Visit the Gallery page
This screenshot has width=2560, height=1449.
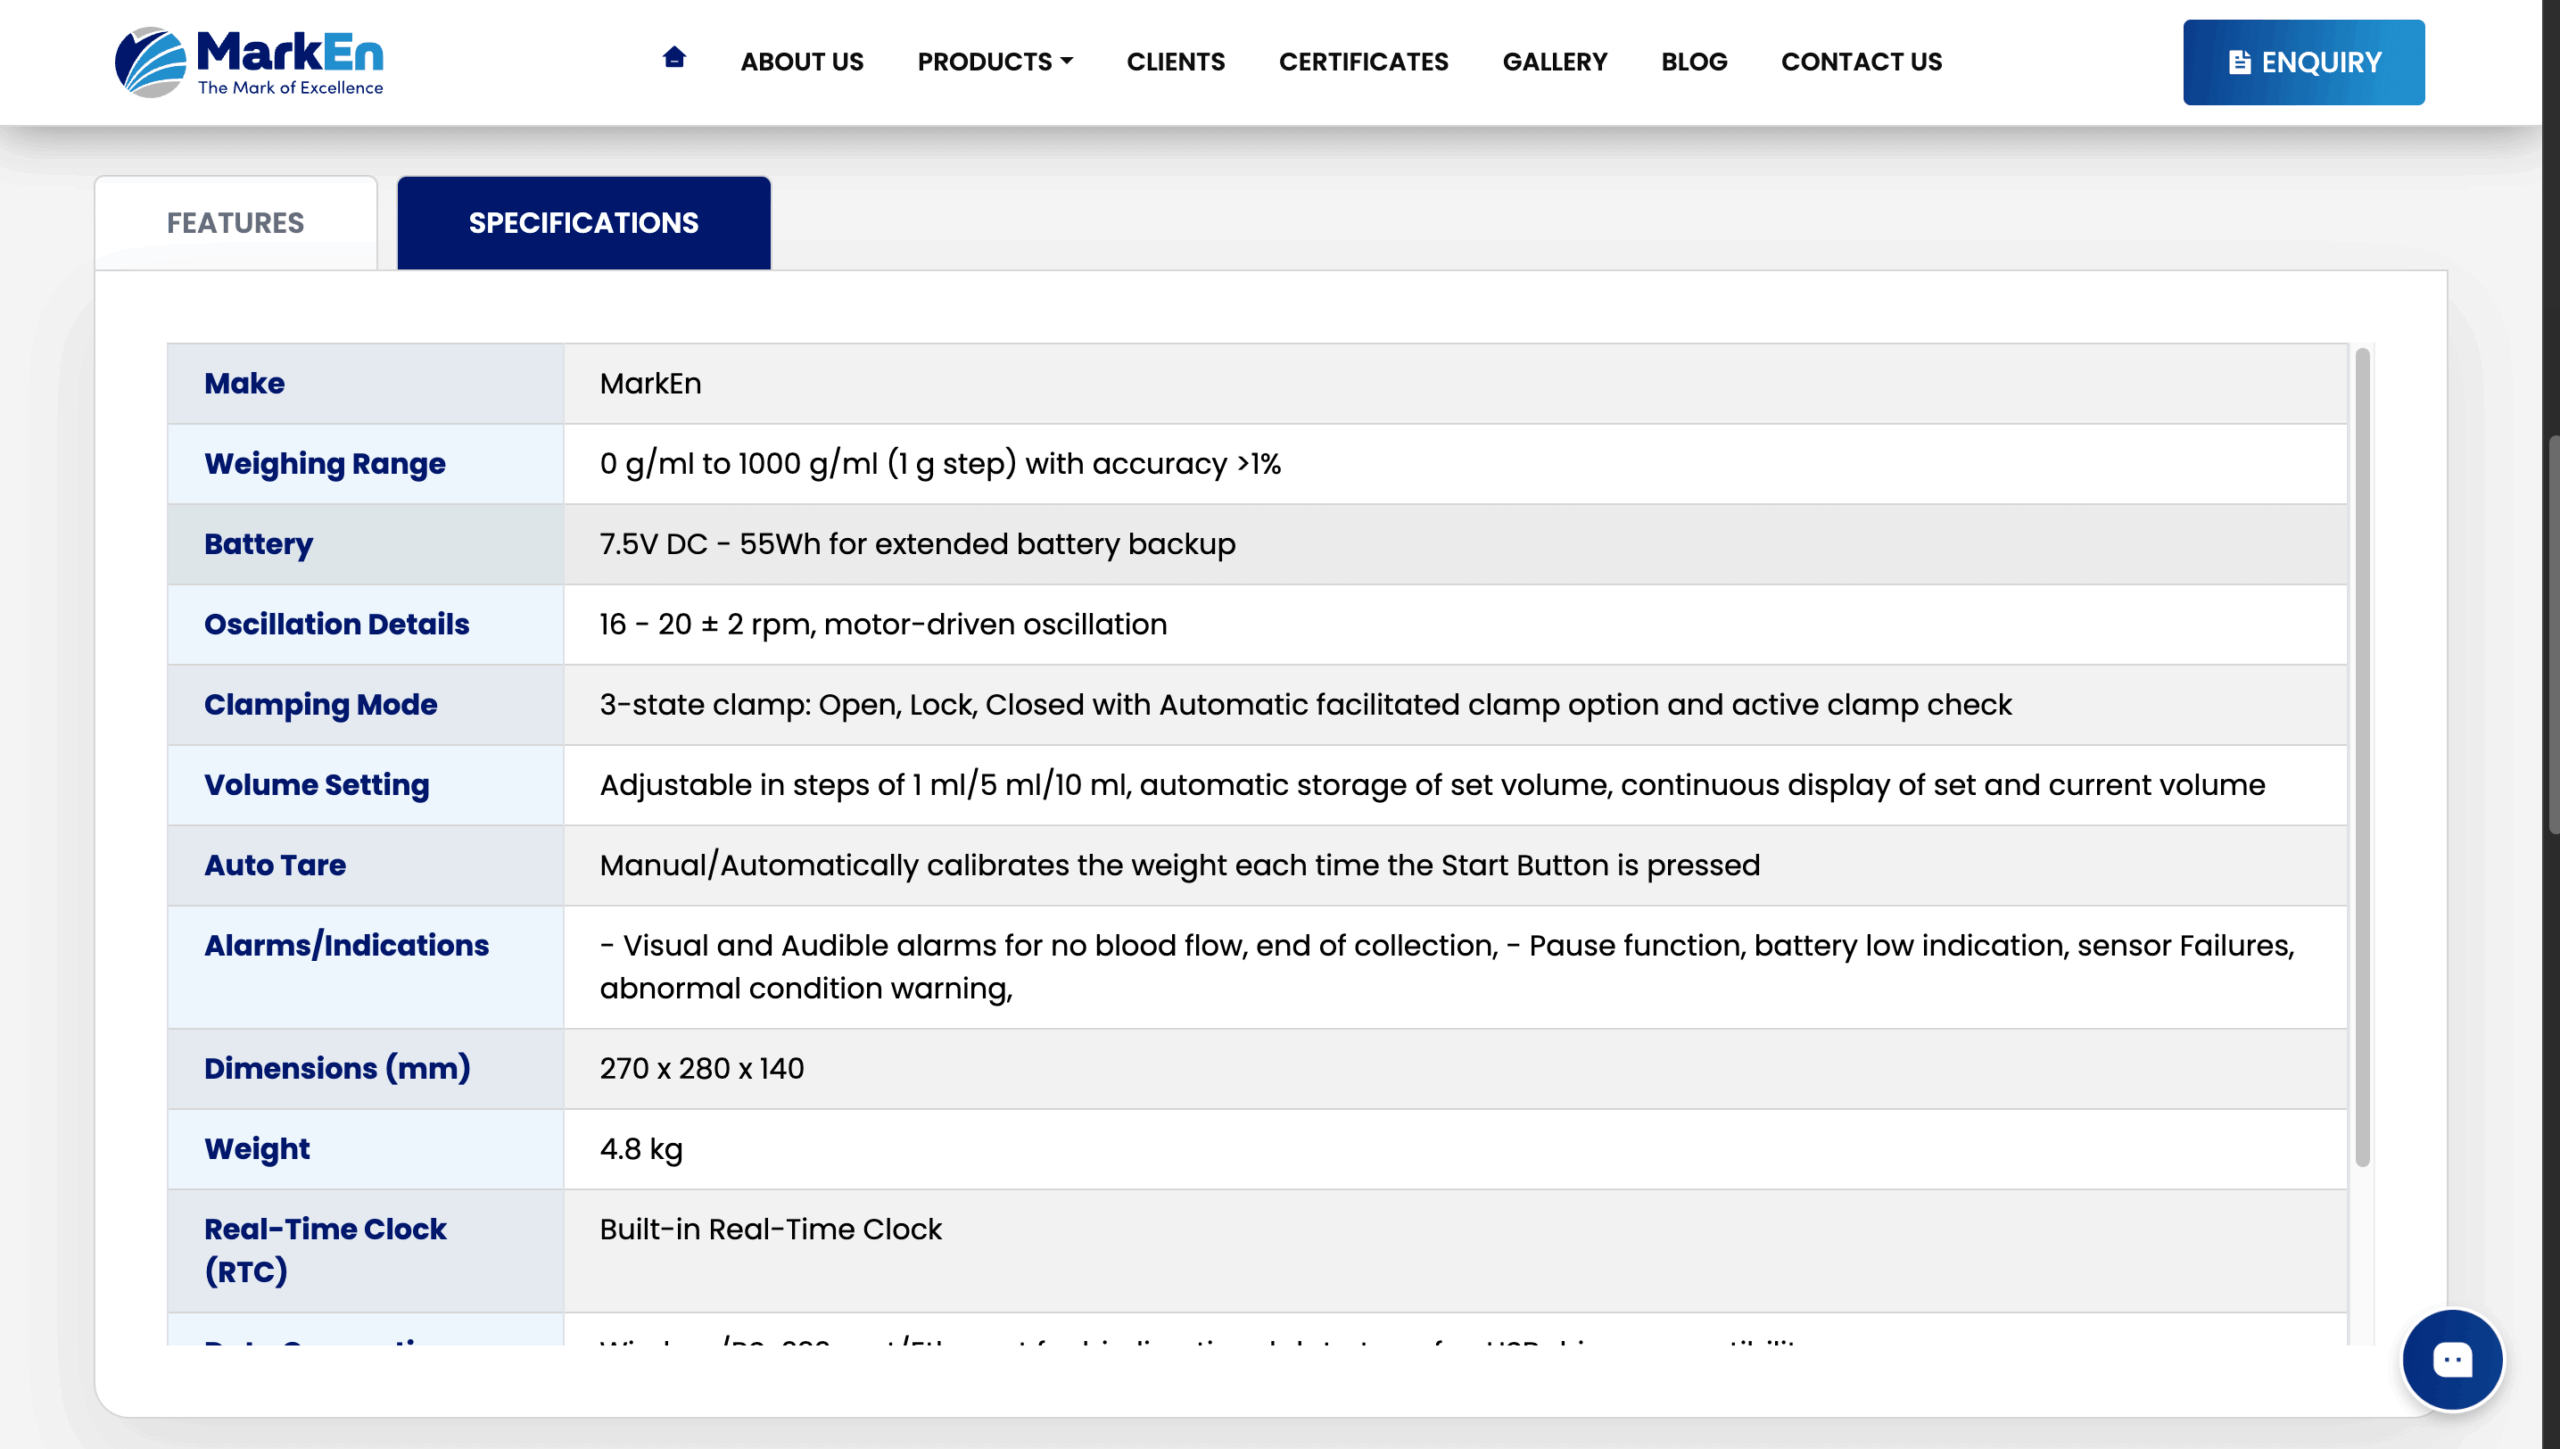[1554, 62]
